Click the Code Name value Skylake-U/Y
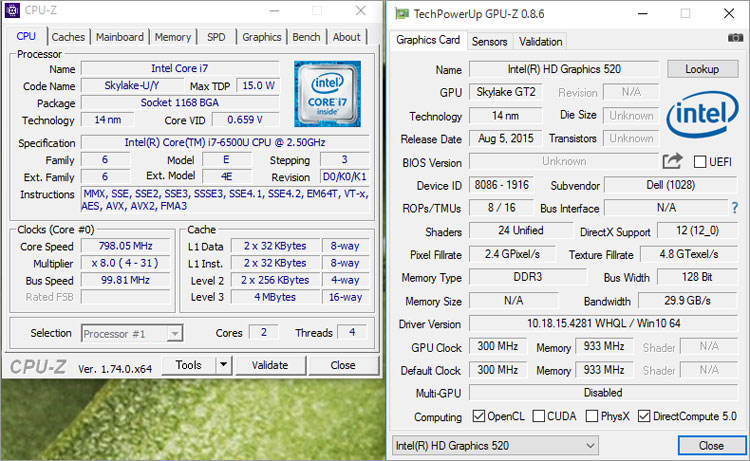This screenshot has height=461, width=750. (132, 86)
